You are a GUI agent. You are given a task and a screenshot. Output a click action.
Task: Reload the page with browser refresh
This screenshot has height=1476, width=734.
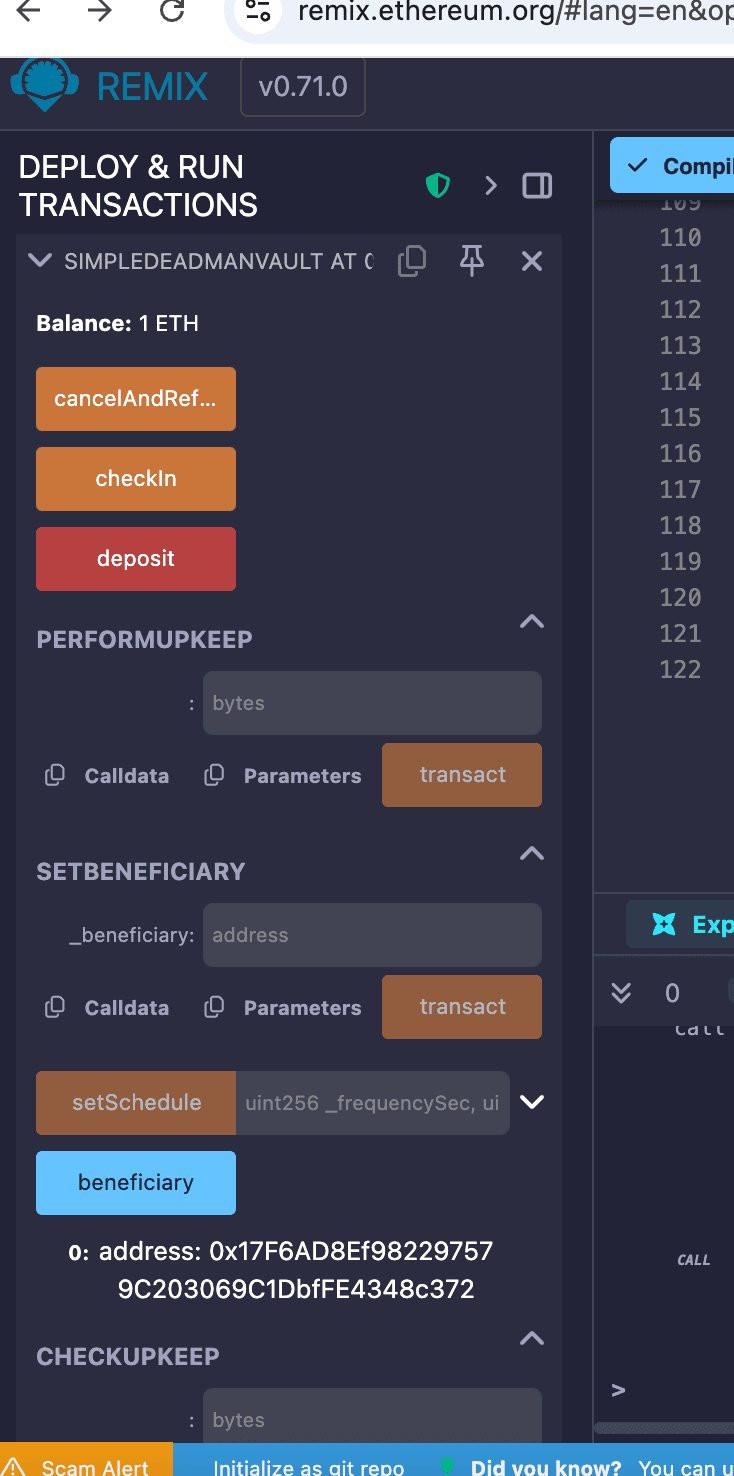173,12
